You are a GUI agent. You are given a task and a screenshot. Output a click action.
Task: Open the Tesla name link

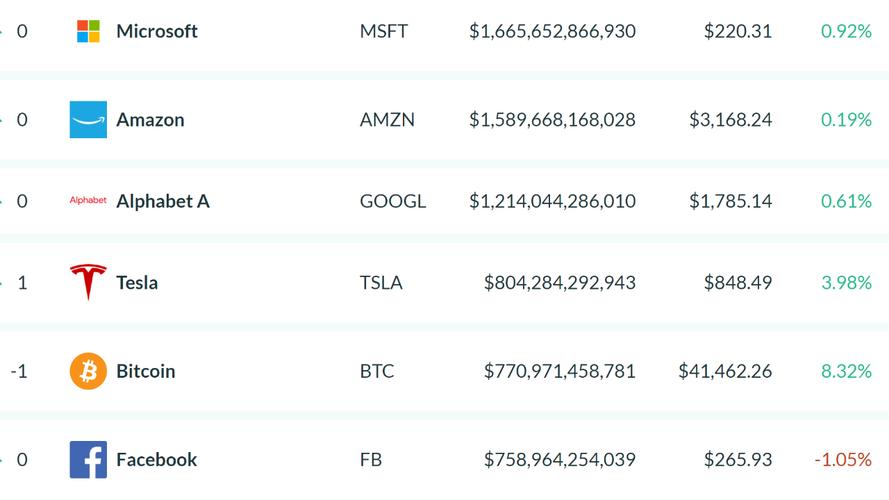coord(137,282)
